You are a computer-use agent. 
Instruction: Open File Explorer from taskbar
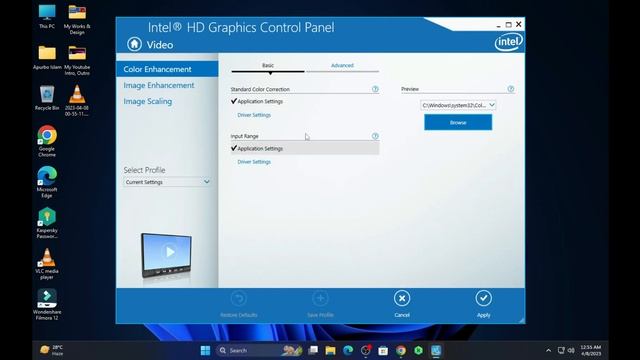pos(330,350)
